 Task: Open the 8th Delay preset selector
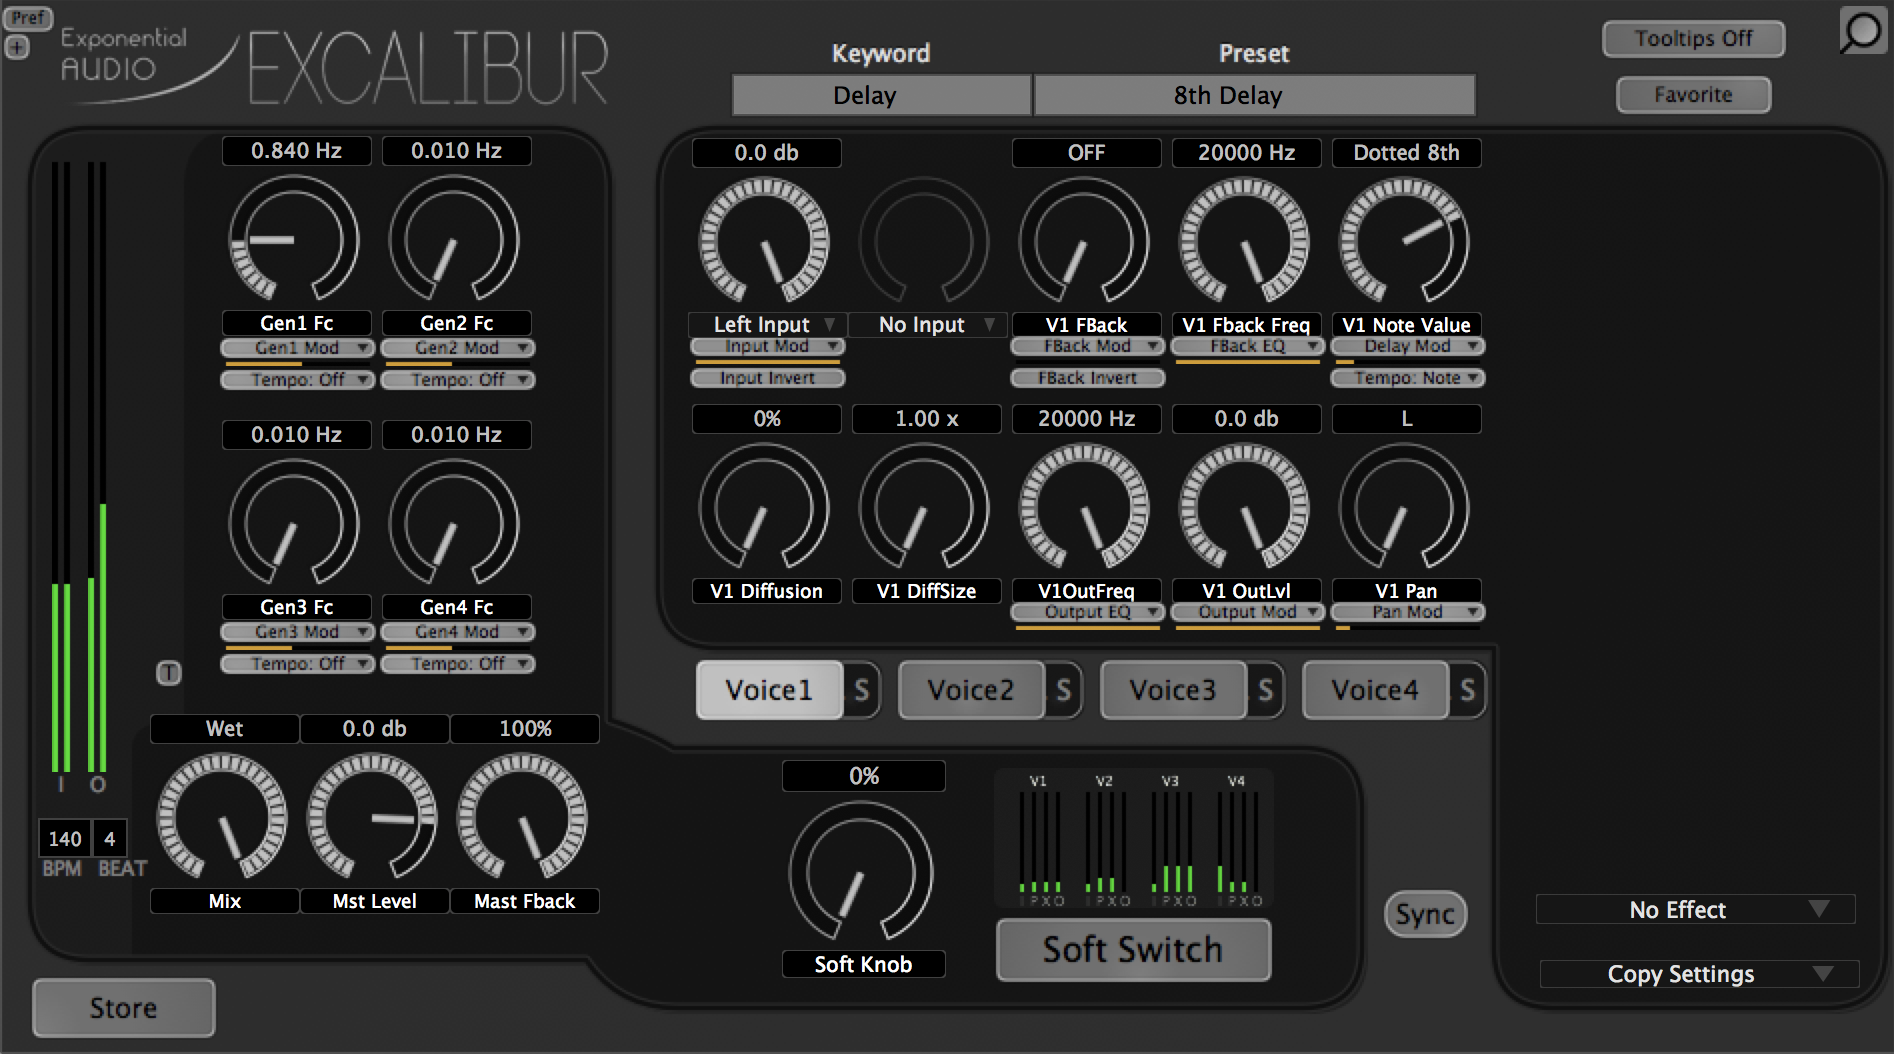click(1254, 95)
